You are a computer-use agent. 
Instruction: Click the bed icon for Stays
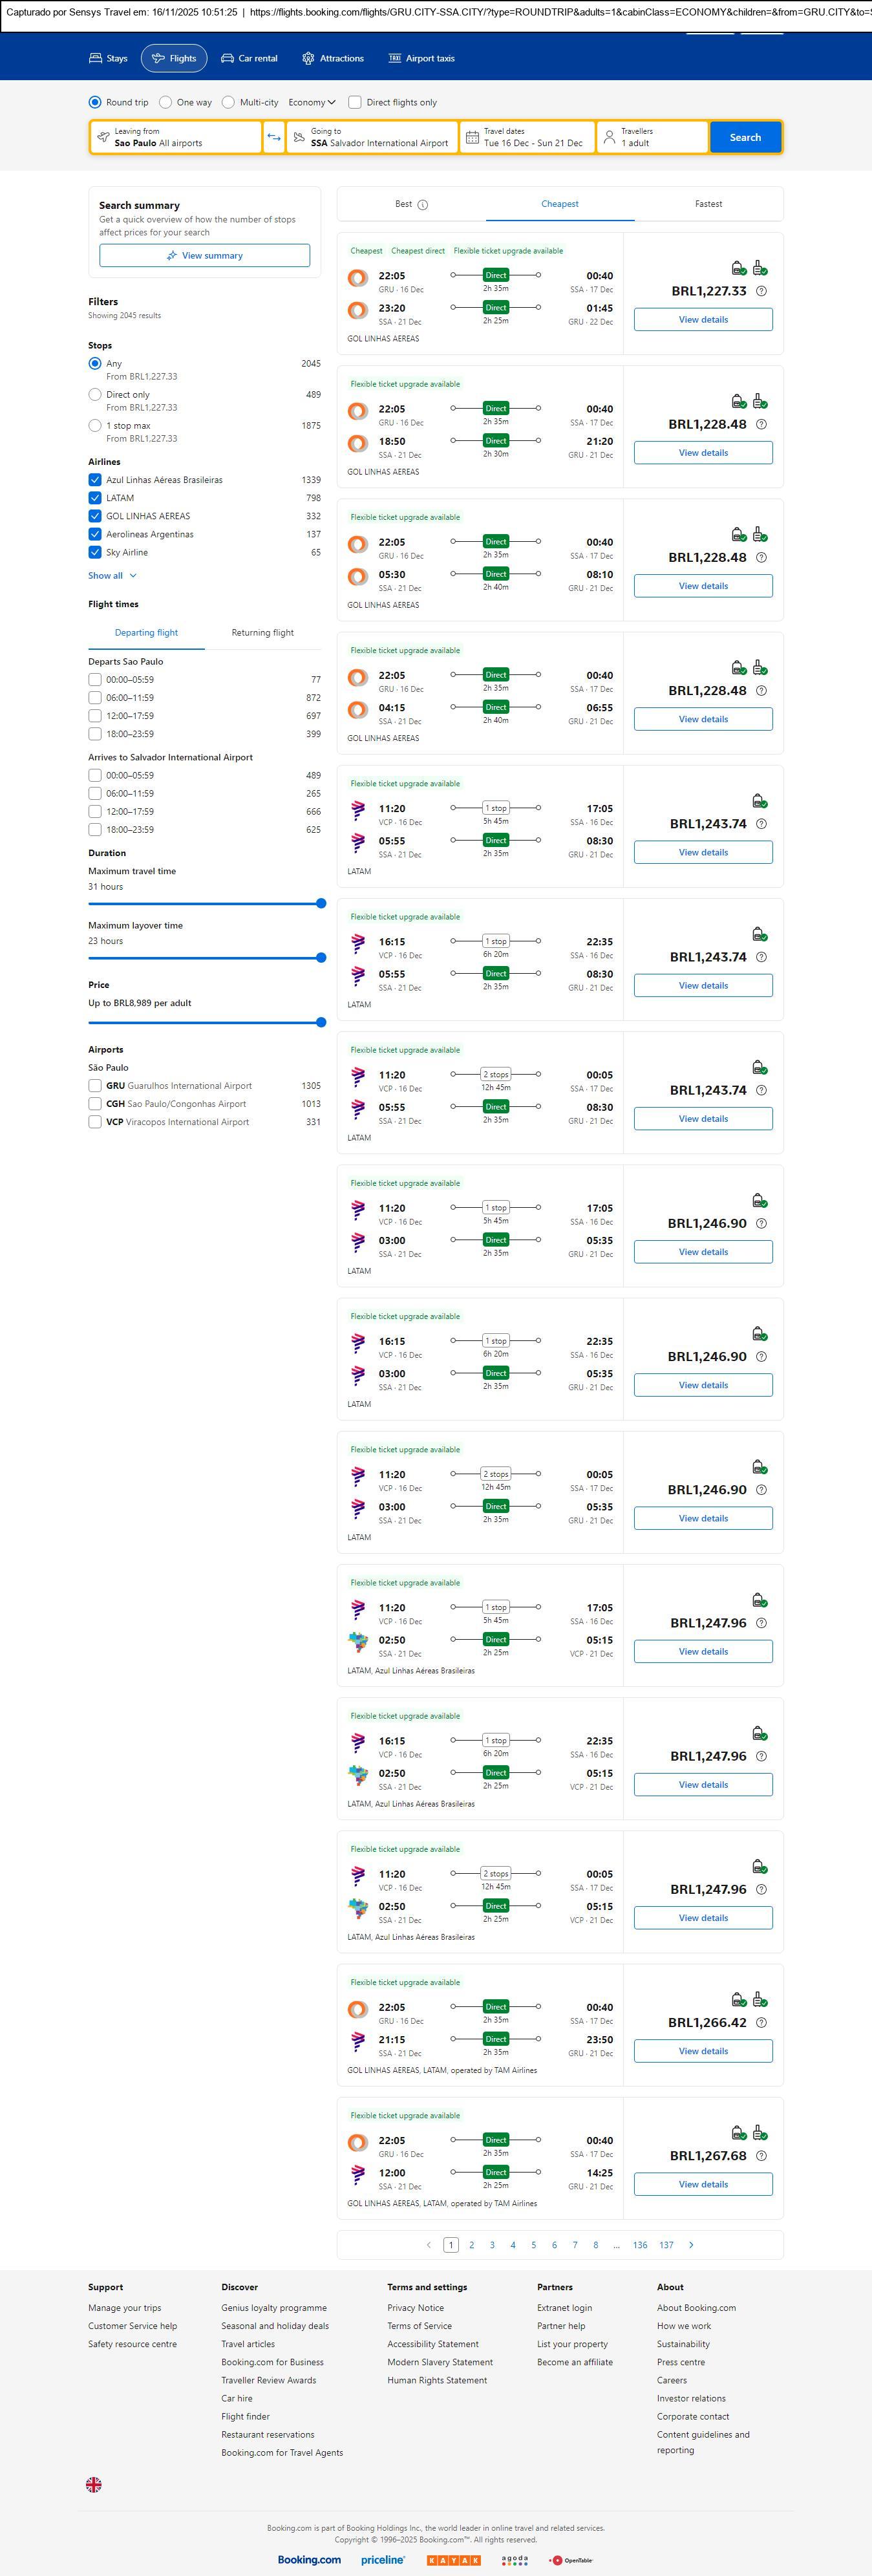coord(96,58)
